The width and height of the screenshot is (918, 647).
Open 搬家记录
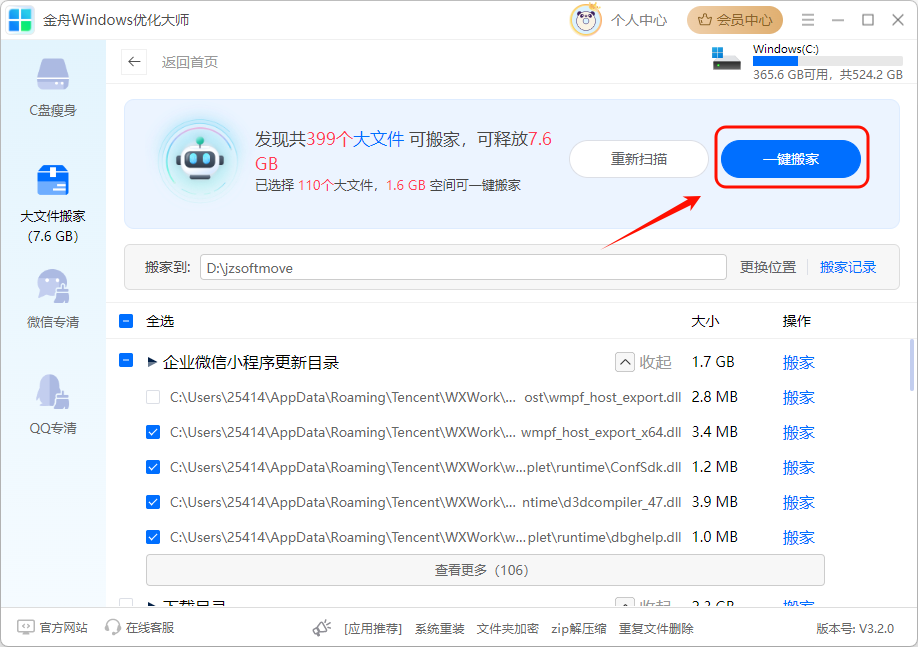tap(848, 267)
